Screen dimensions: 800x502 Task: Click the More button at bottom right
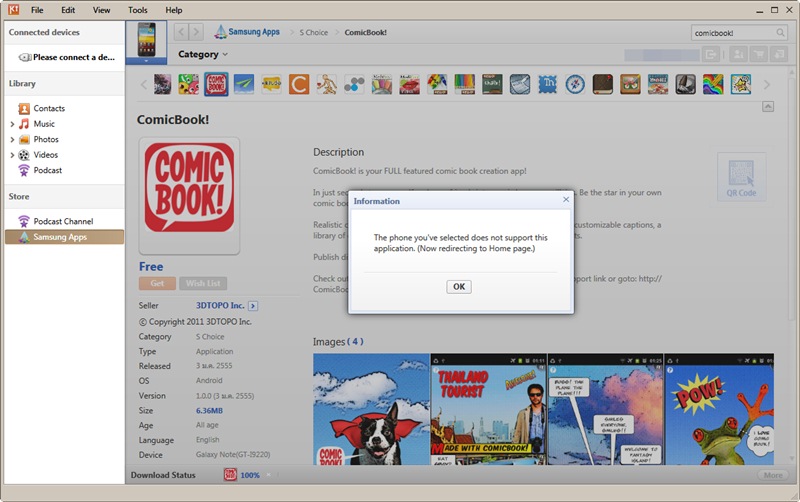(773, 475)
